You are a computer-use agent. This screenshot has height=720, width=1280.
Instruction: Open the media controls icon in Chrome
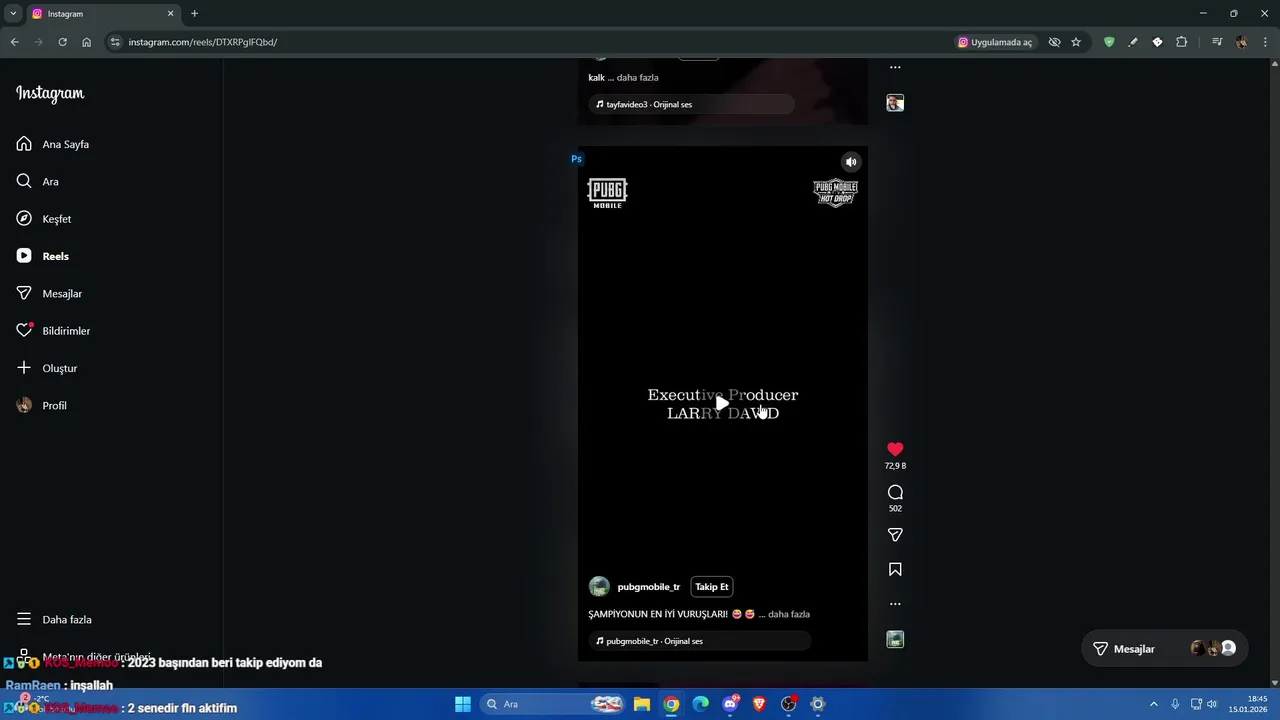pyautogui.click(x=1217, y=42)
